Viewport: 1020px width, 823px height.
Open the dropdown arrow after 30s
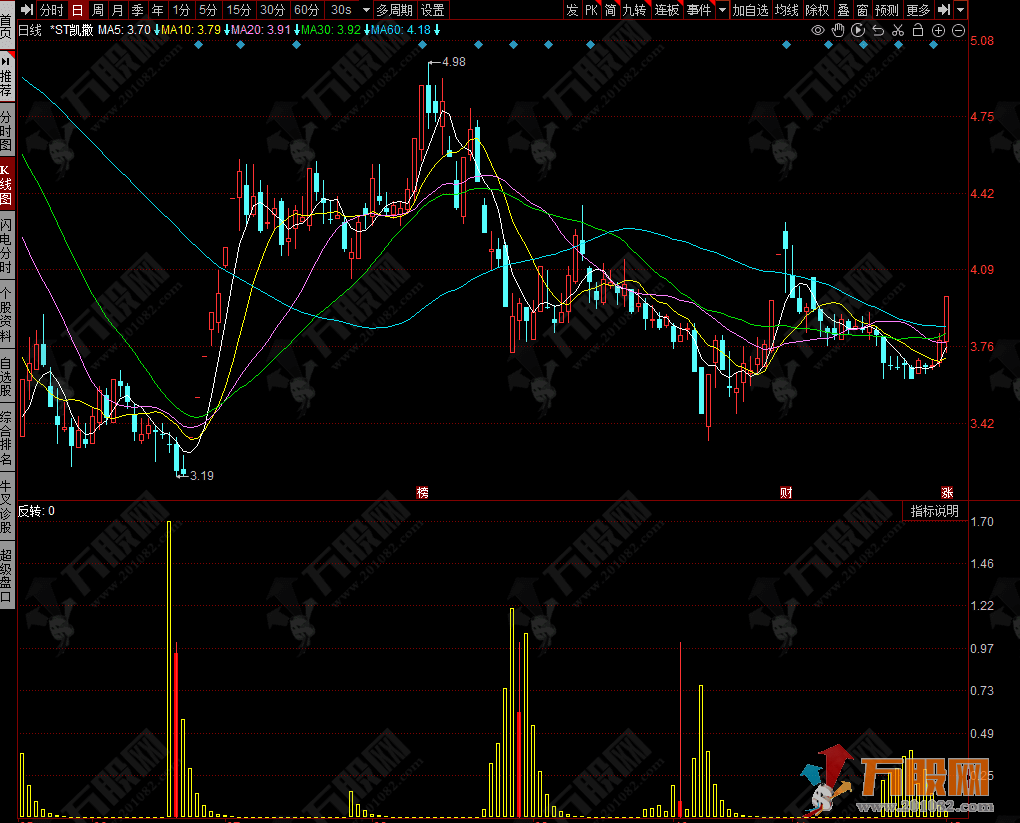pos(366,10)
